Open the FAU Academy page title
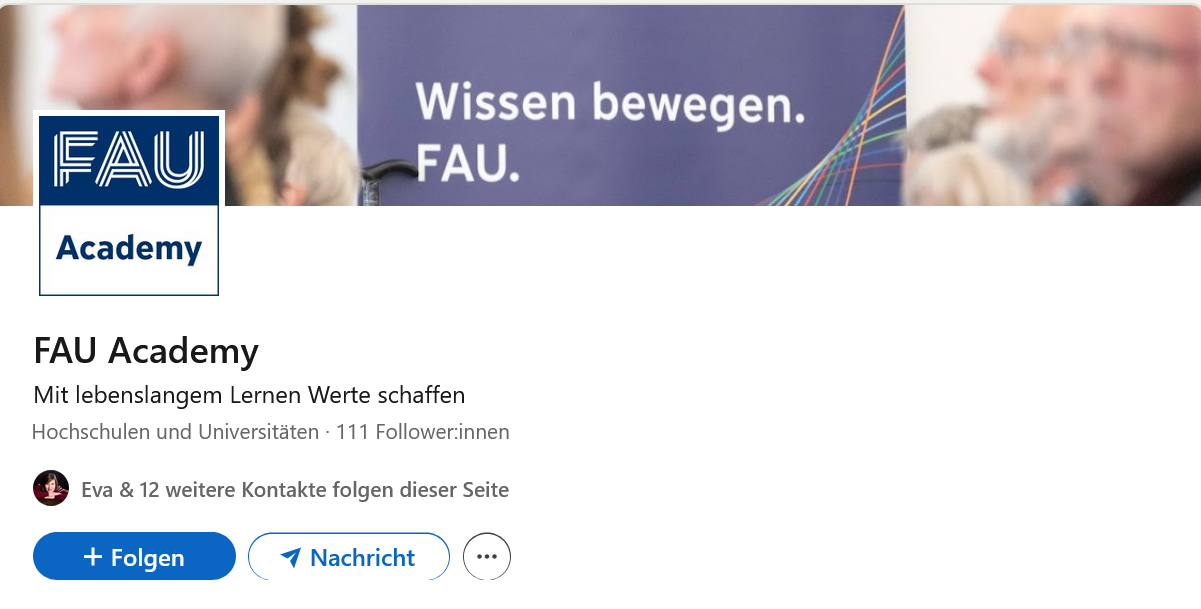1201x609 pixels. [146, 351]
